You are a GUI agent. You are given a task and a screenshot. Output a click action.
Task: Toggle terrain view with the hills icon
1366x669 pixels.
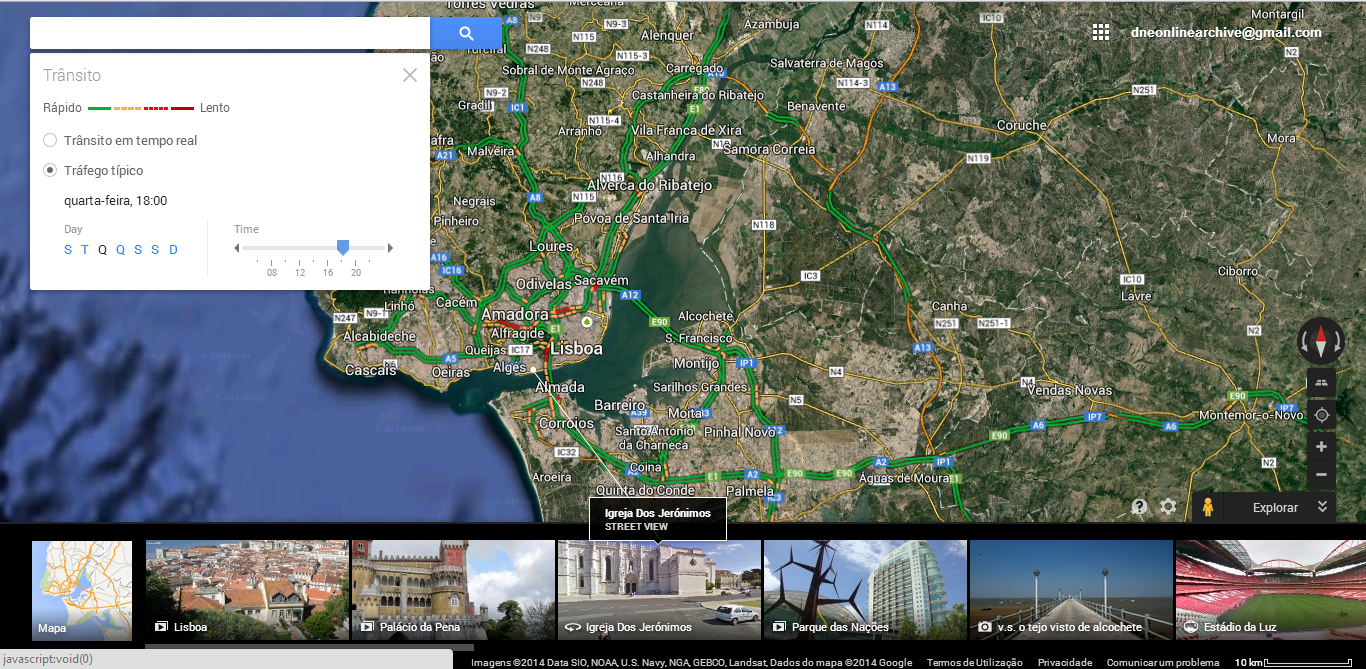click(x=1321, y=382)
